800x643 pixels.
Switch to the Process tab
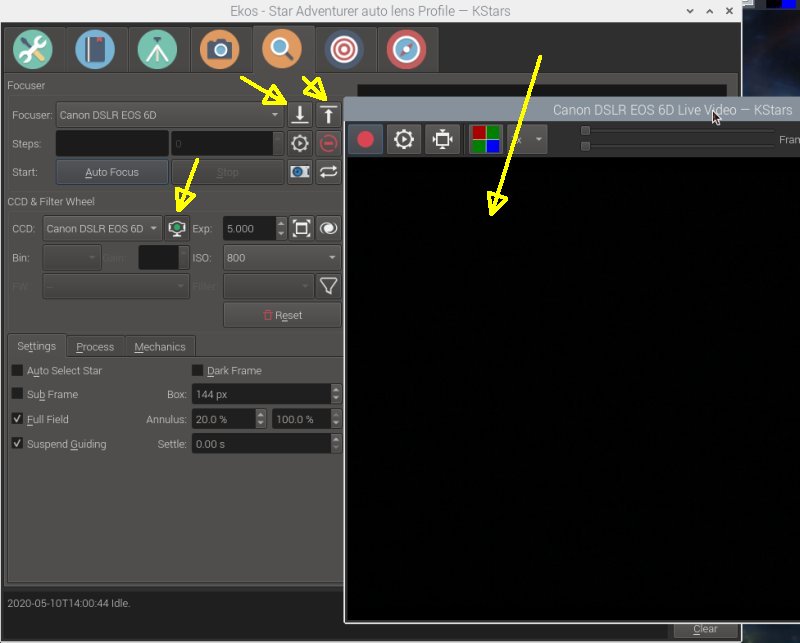click(x=95, y=347)
